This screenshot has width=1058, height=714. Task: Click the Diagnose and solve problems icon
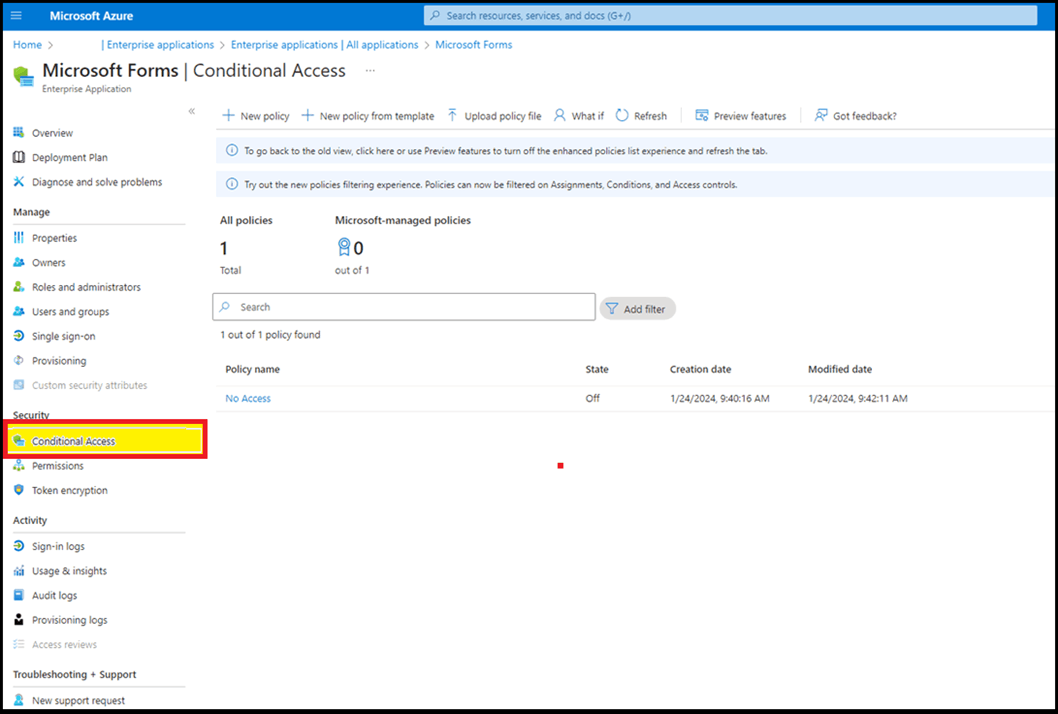(19, 182)
